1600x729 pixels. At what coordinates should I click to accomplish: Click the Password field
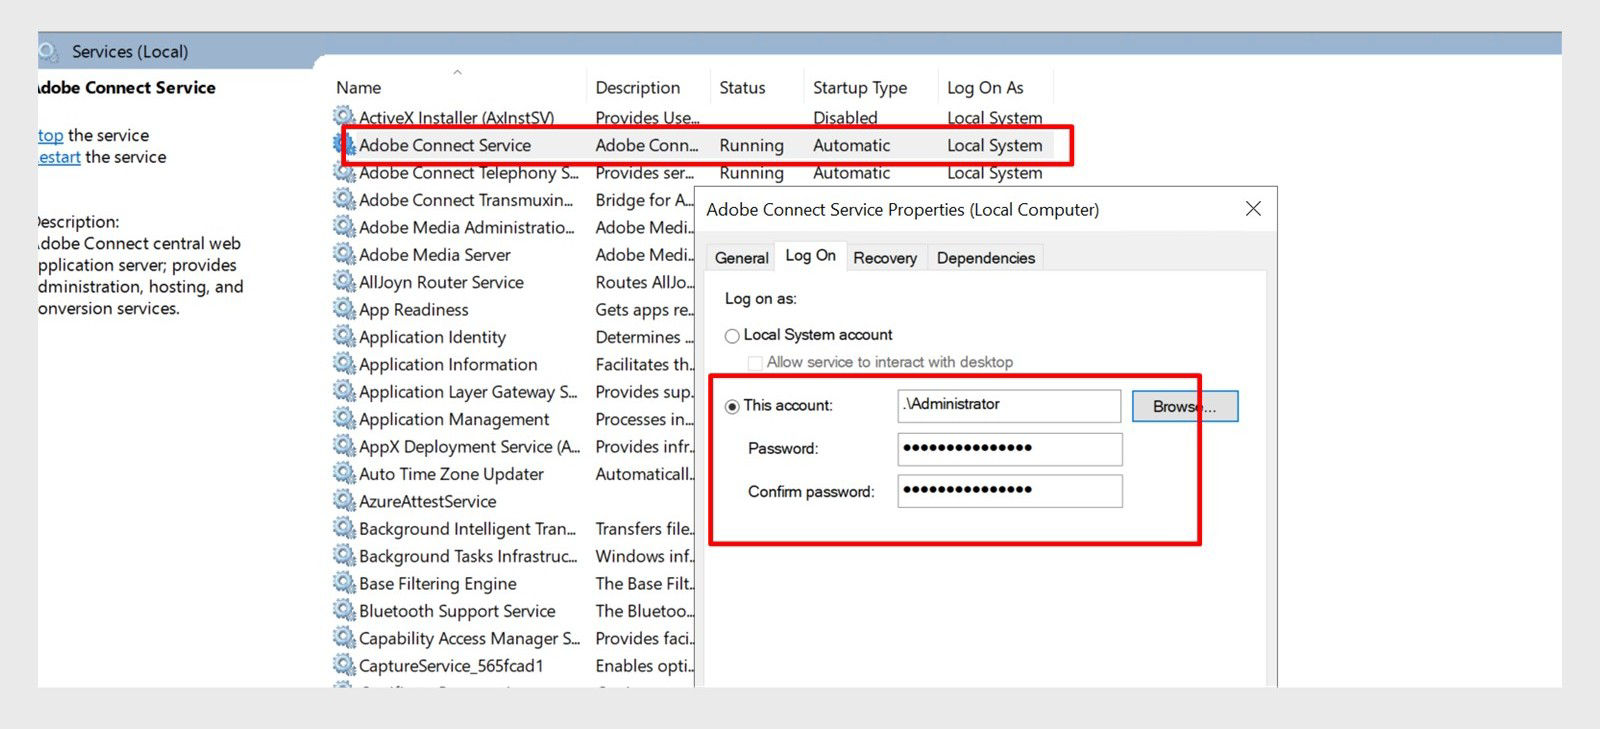pyautogui.click(x=1010, y=448)
